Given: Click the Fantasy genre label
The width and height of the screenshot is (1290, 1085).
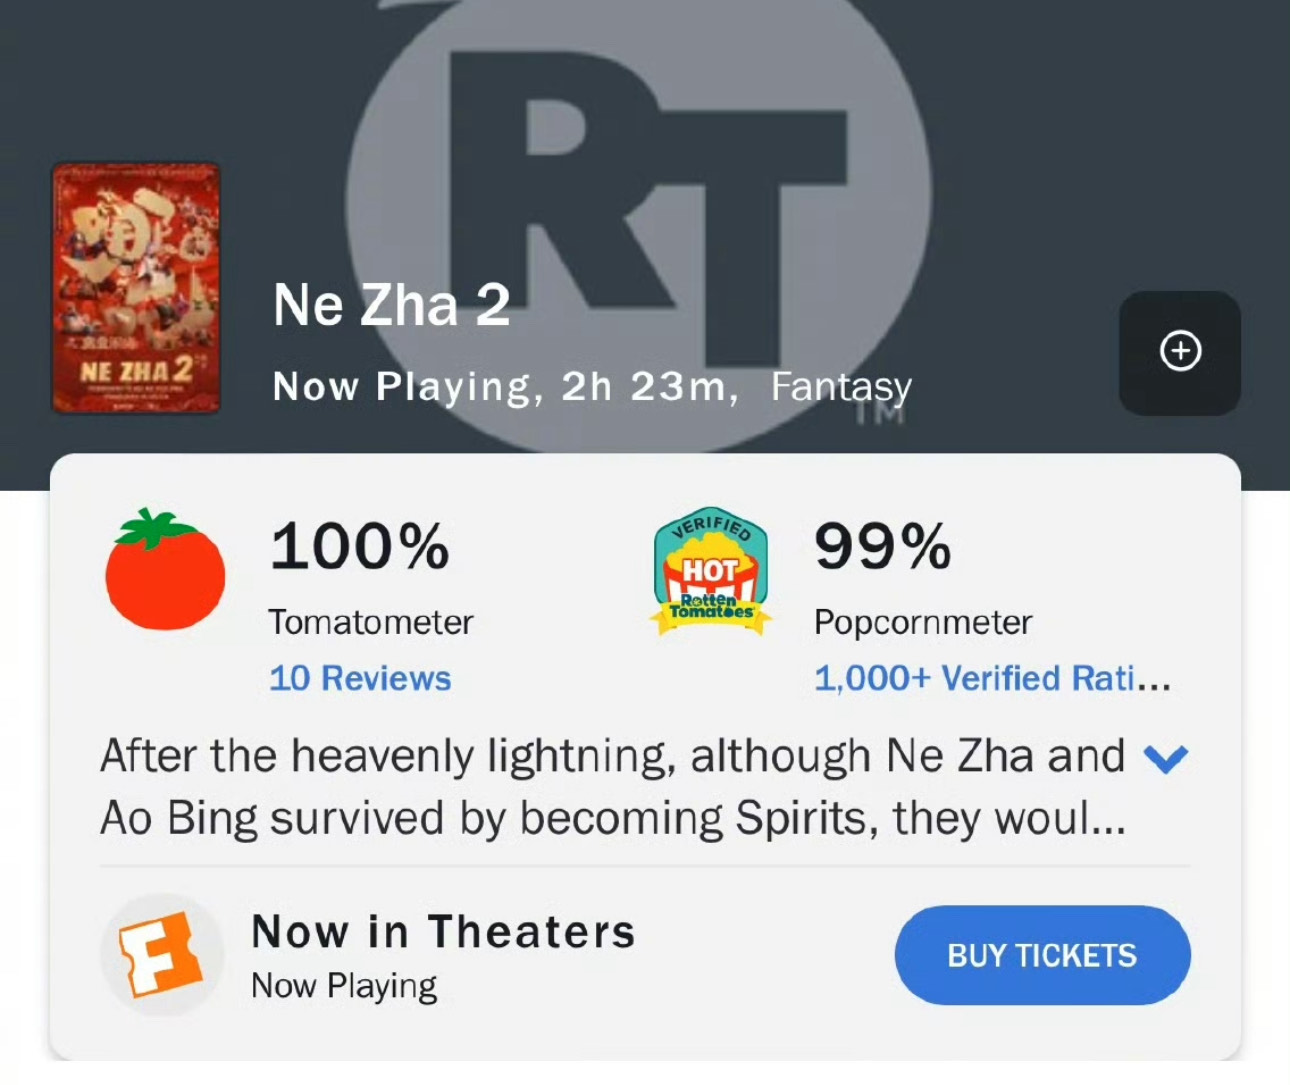Looking at the screenshot, I should pyautogui.click(x=841, y=386).
